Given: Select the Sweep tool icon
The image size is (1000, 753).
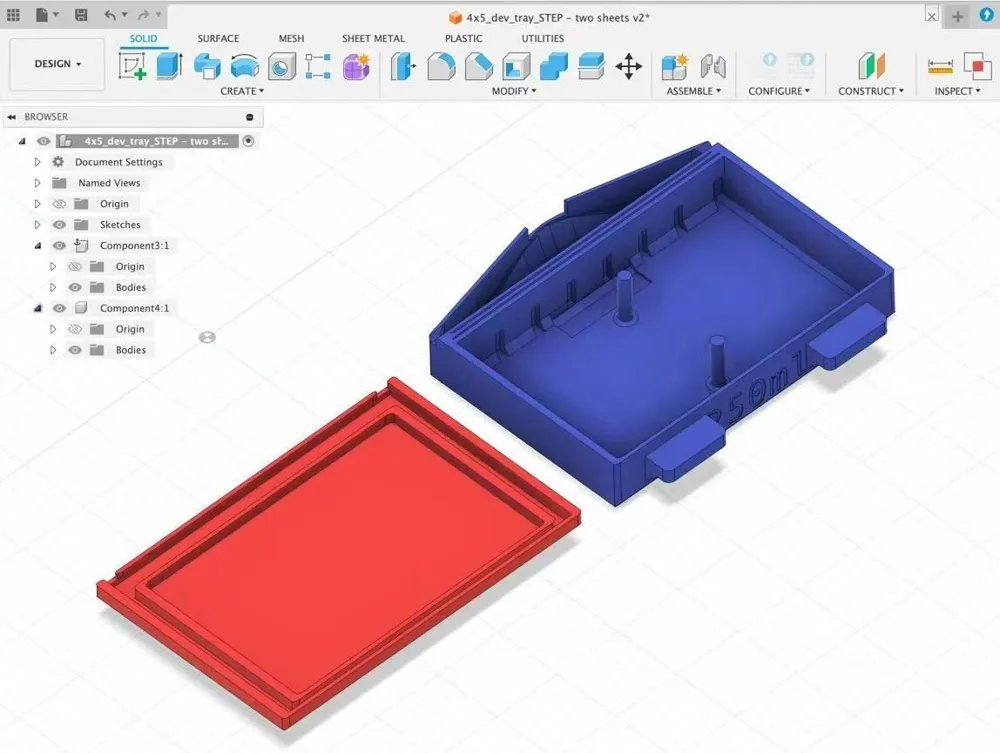Looking at the screenshot, I should (x=244, y=66).
